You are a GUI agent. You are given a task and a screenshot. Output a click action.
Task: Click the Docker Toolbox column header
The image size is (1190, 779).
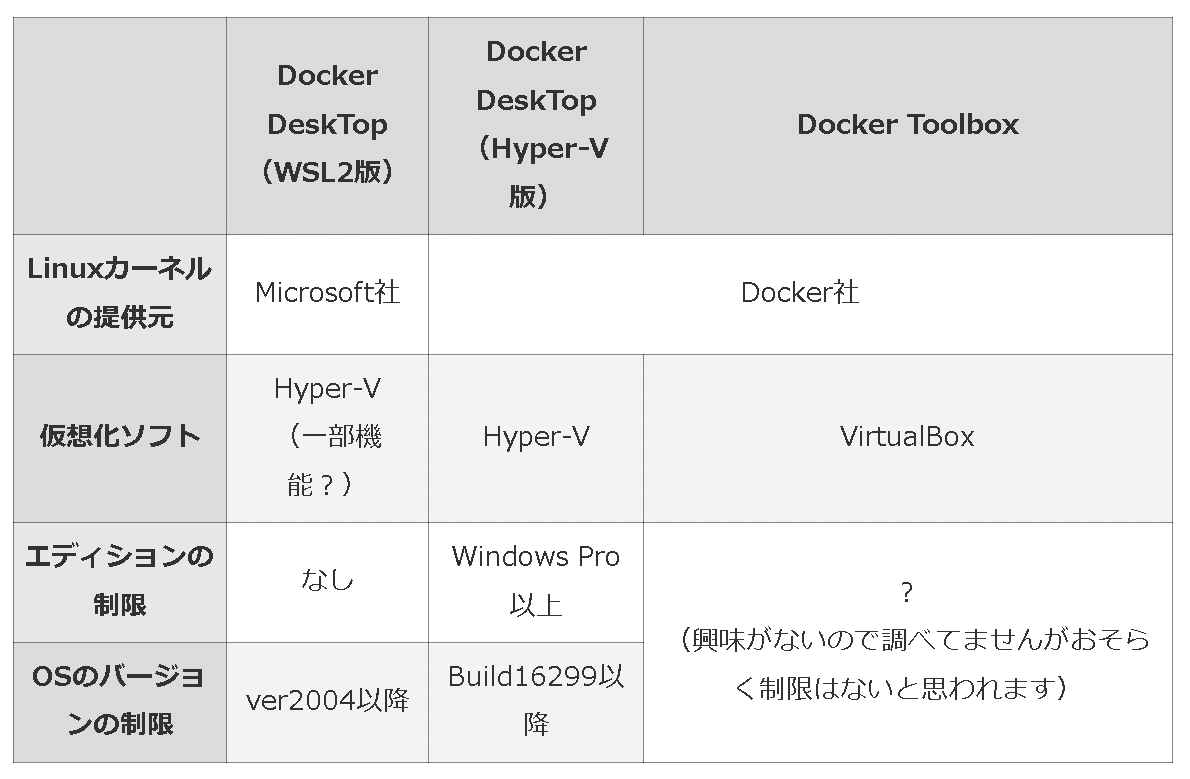click(908, 125)
